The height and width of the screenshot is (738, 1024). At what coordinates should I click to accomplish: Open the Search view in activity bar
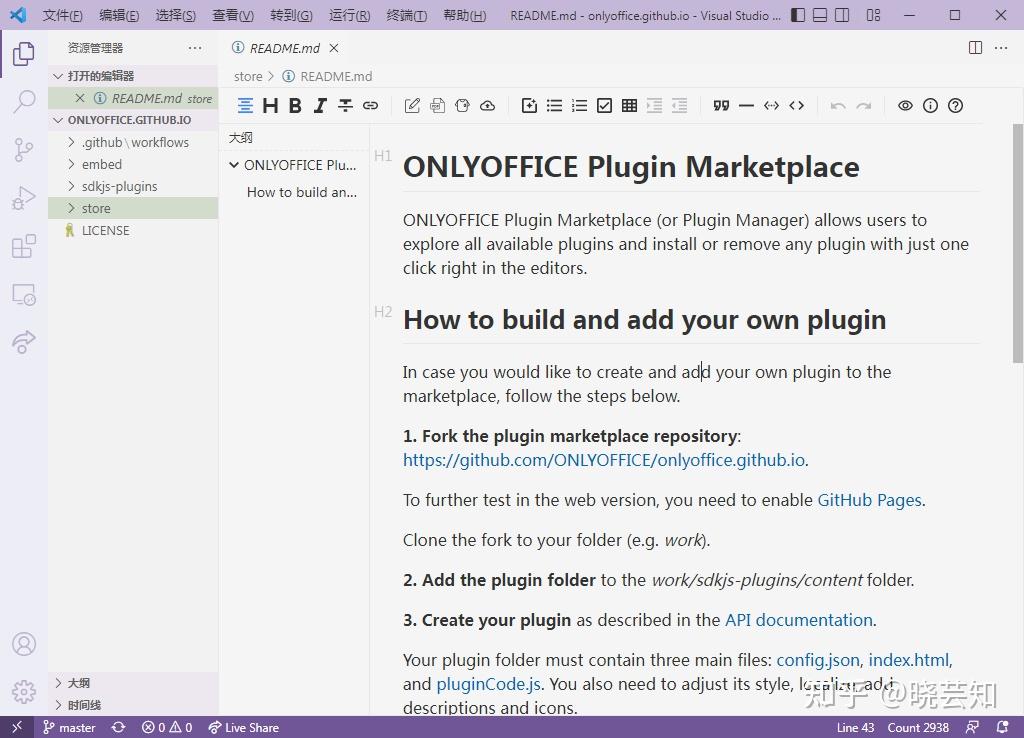click(24, 102)
